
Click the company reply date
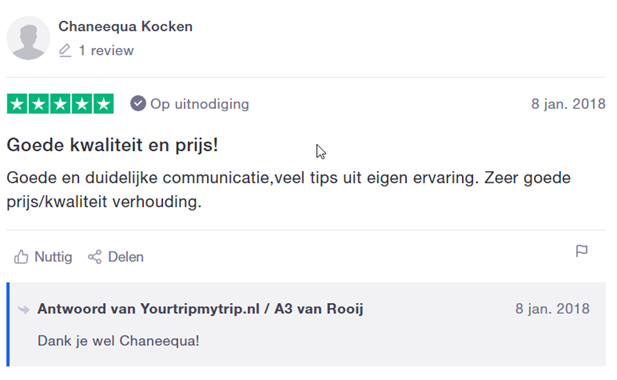point(552,309)
